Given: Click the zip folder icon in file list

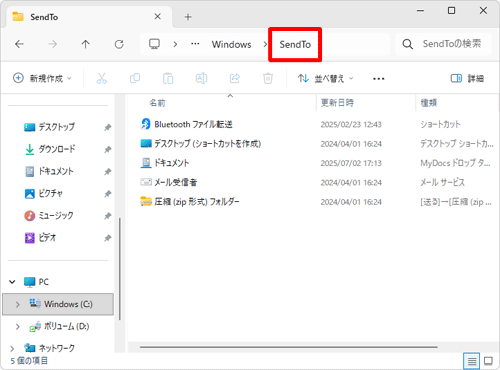Looking at the screenshot, I should click(146, 201).
